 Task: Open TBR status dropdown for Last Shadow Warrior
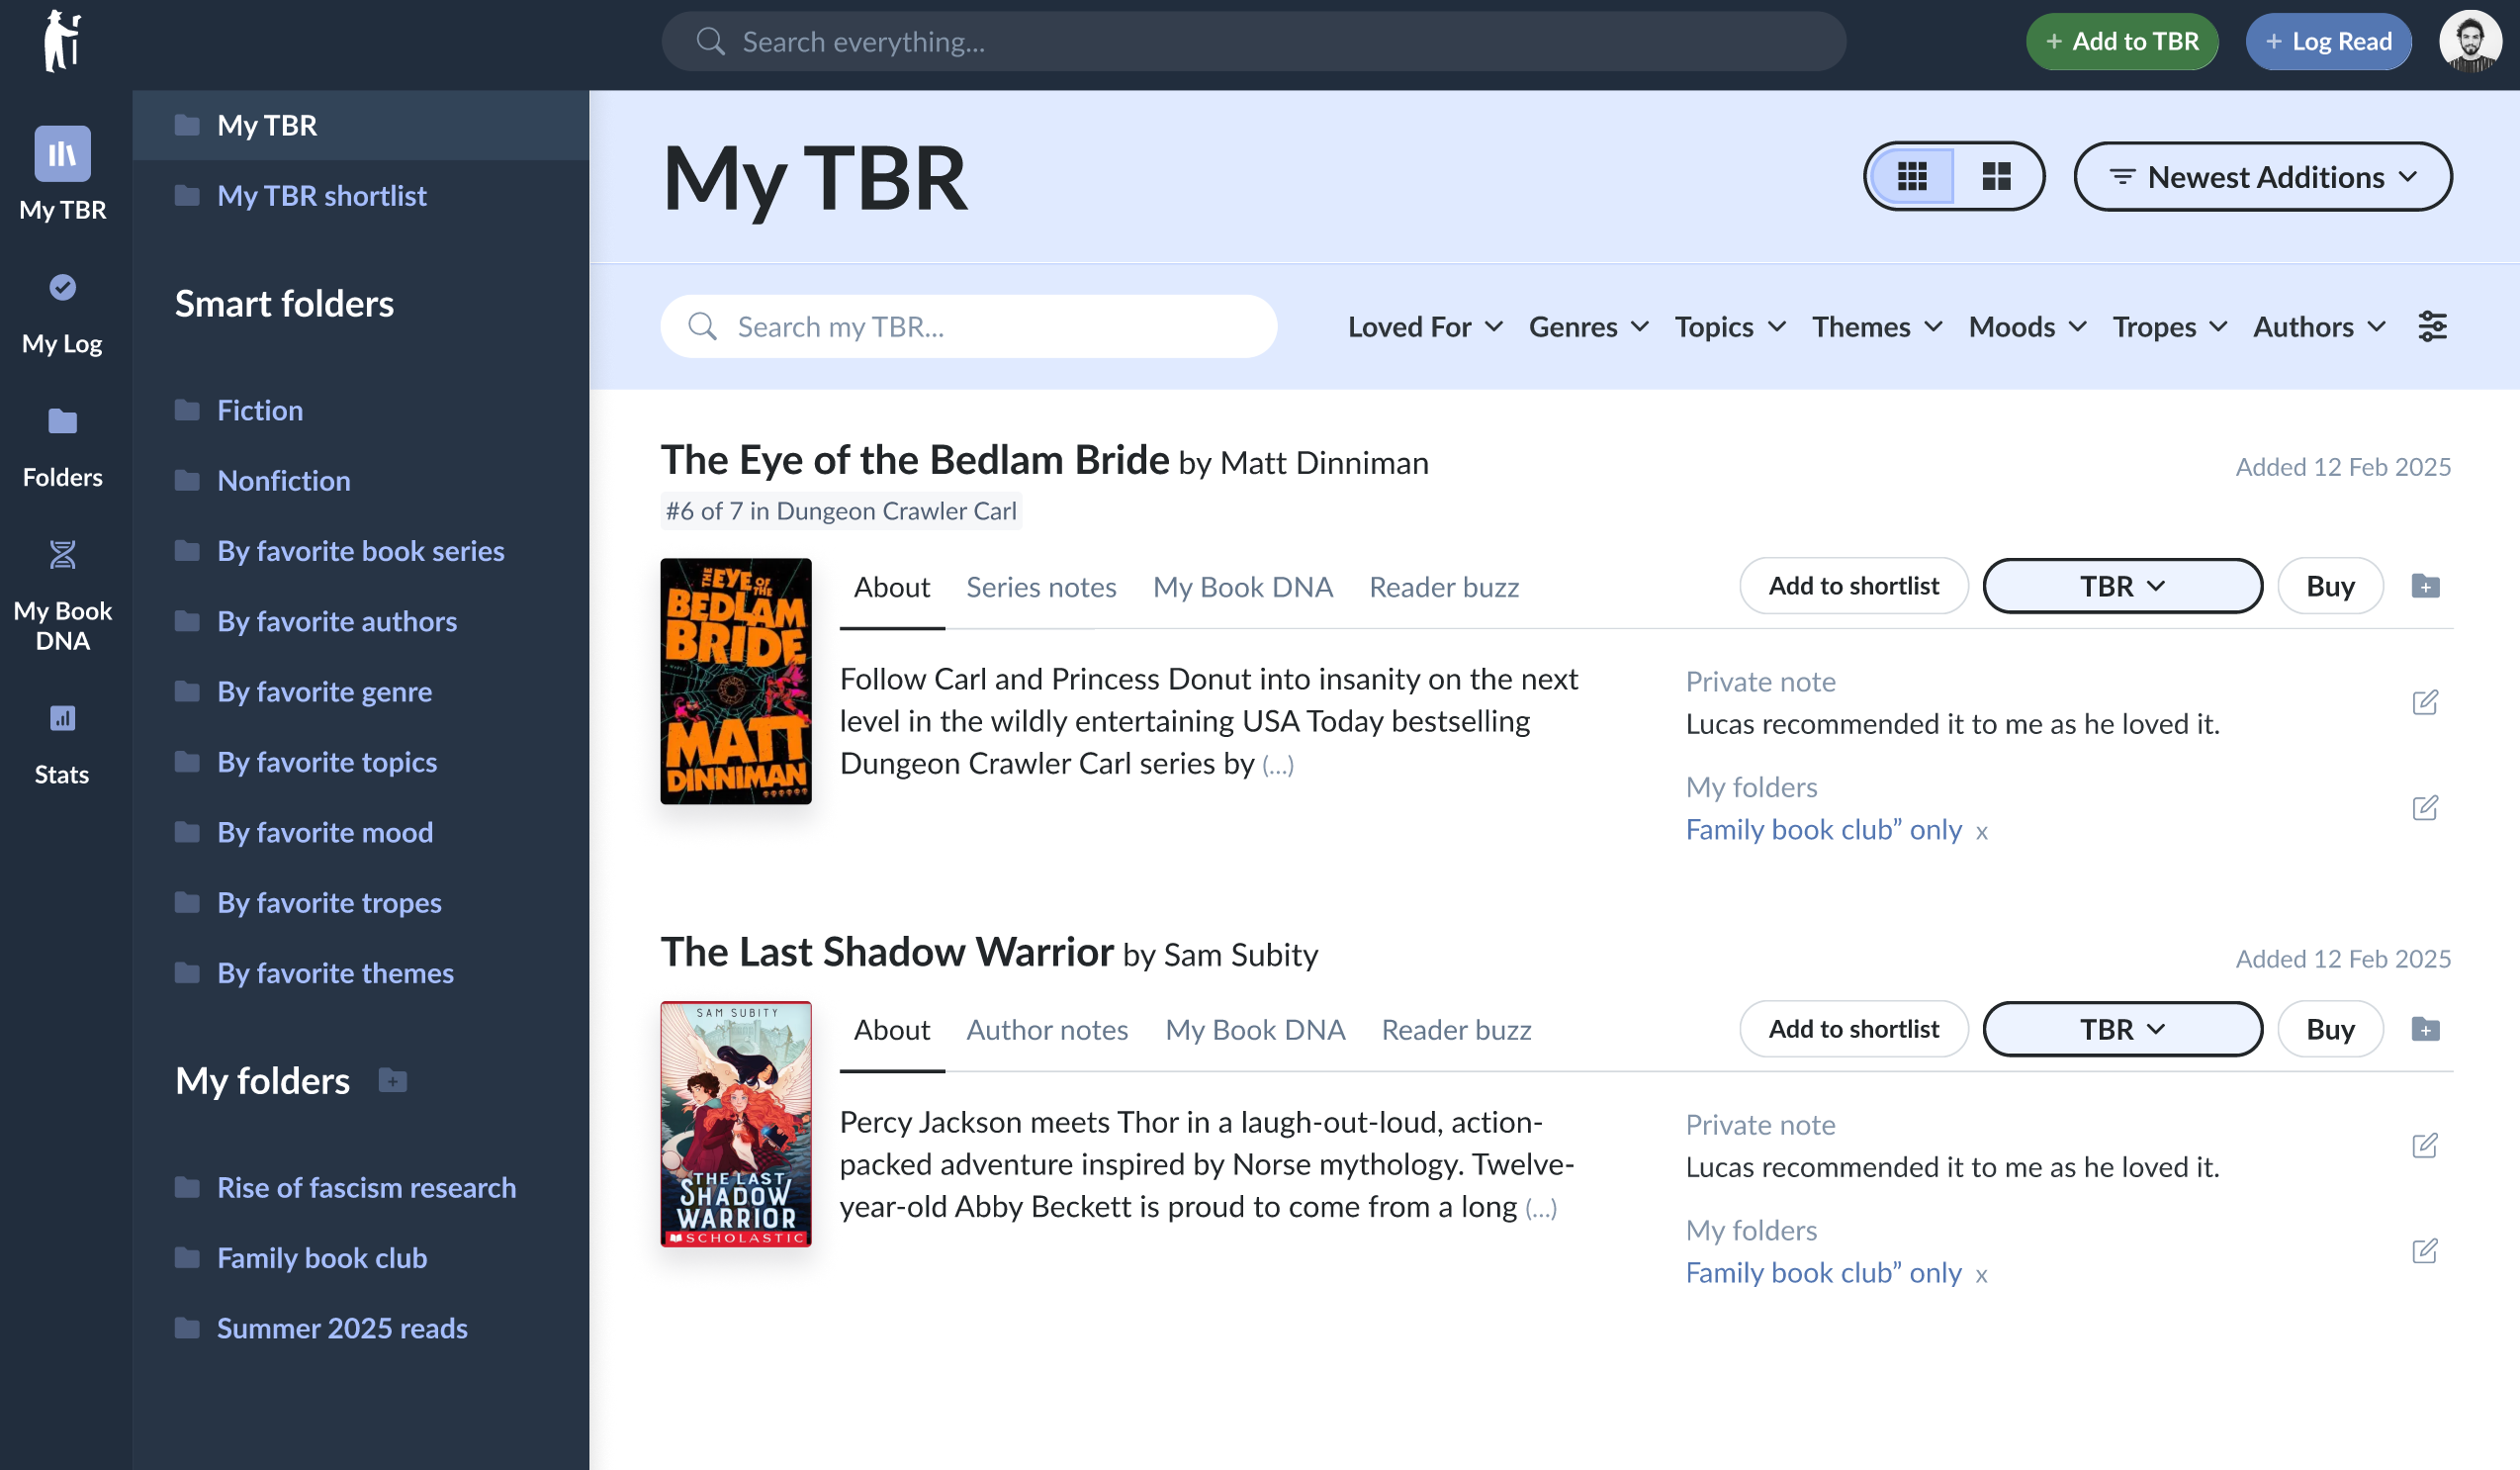click(2122, 1029)
